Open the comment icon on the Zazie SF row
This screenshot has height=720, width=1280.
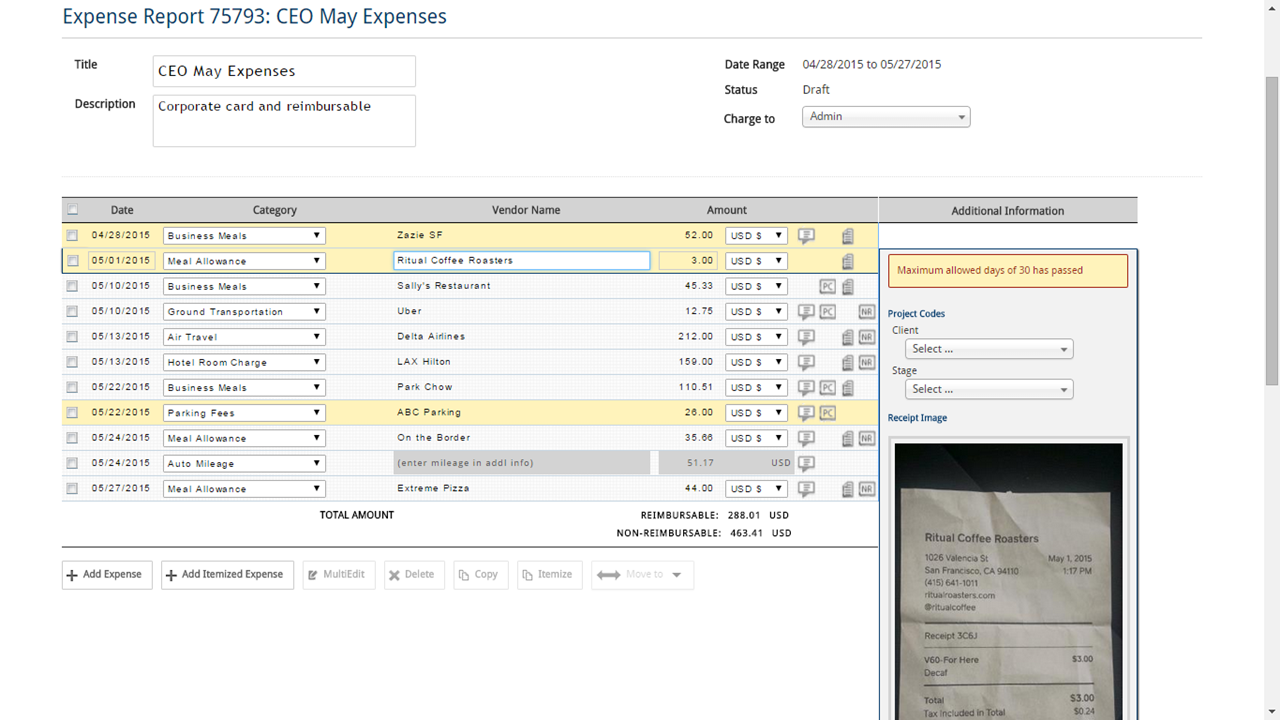click(x=806, y=236)
